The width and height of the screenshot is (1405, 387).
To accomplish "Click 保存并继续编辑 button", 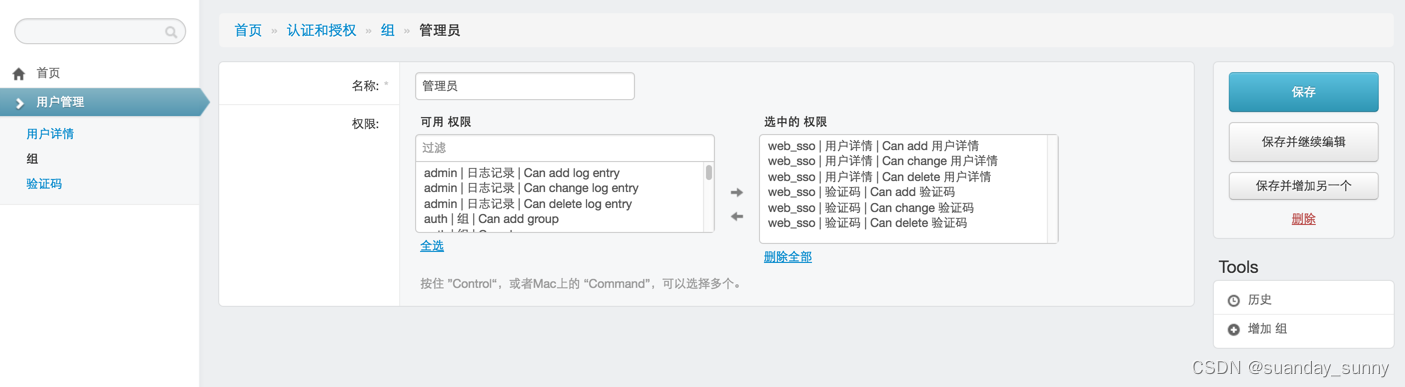I will [x=1303, y=142].
